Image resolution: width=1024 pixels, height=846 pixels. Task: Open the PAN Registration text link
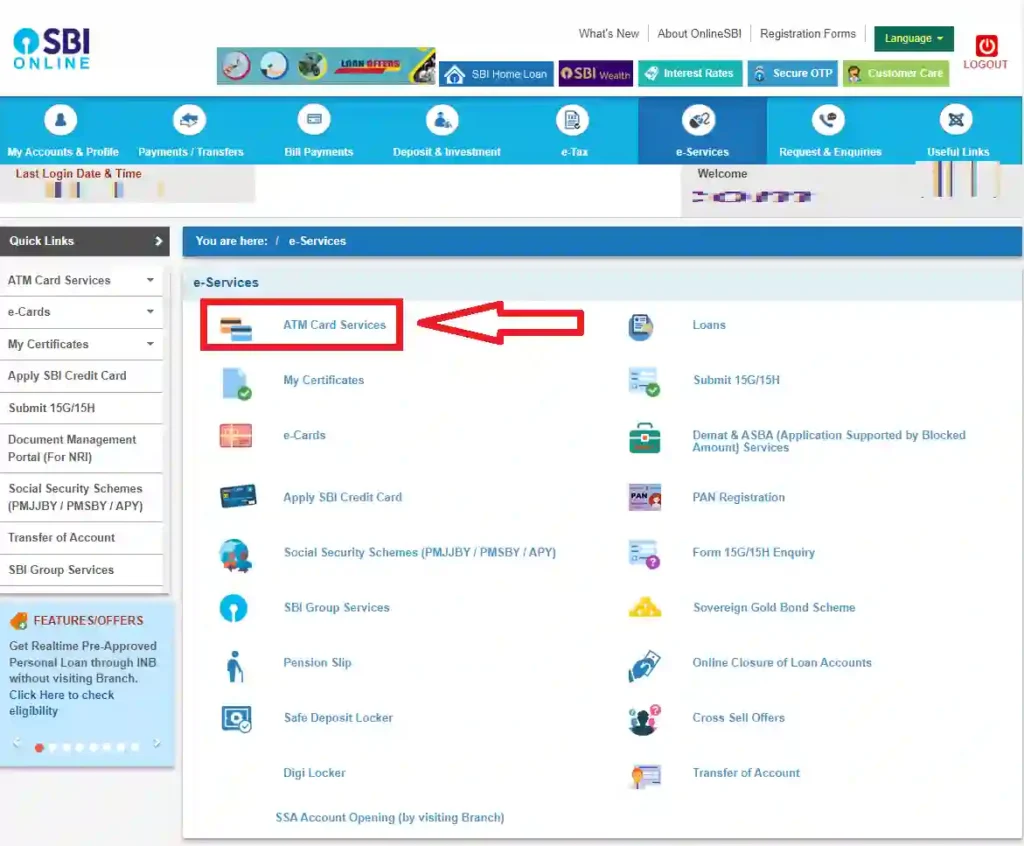[739, 497]
